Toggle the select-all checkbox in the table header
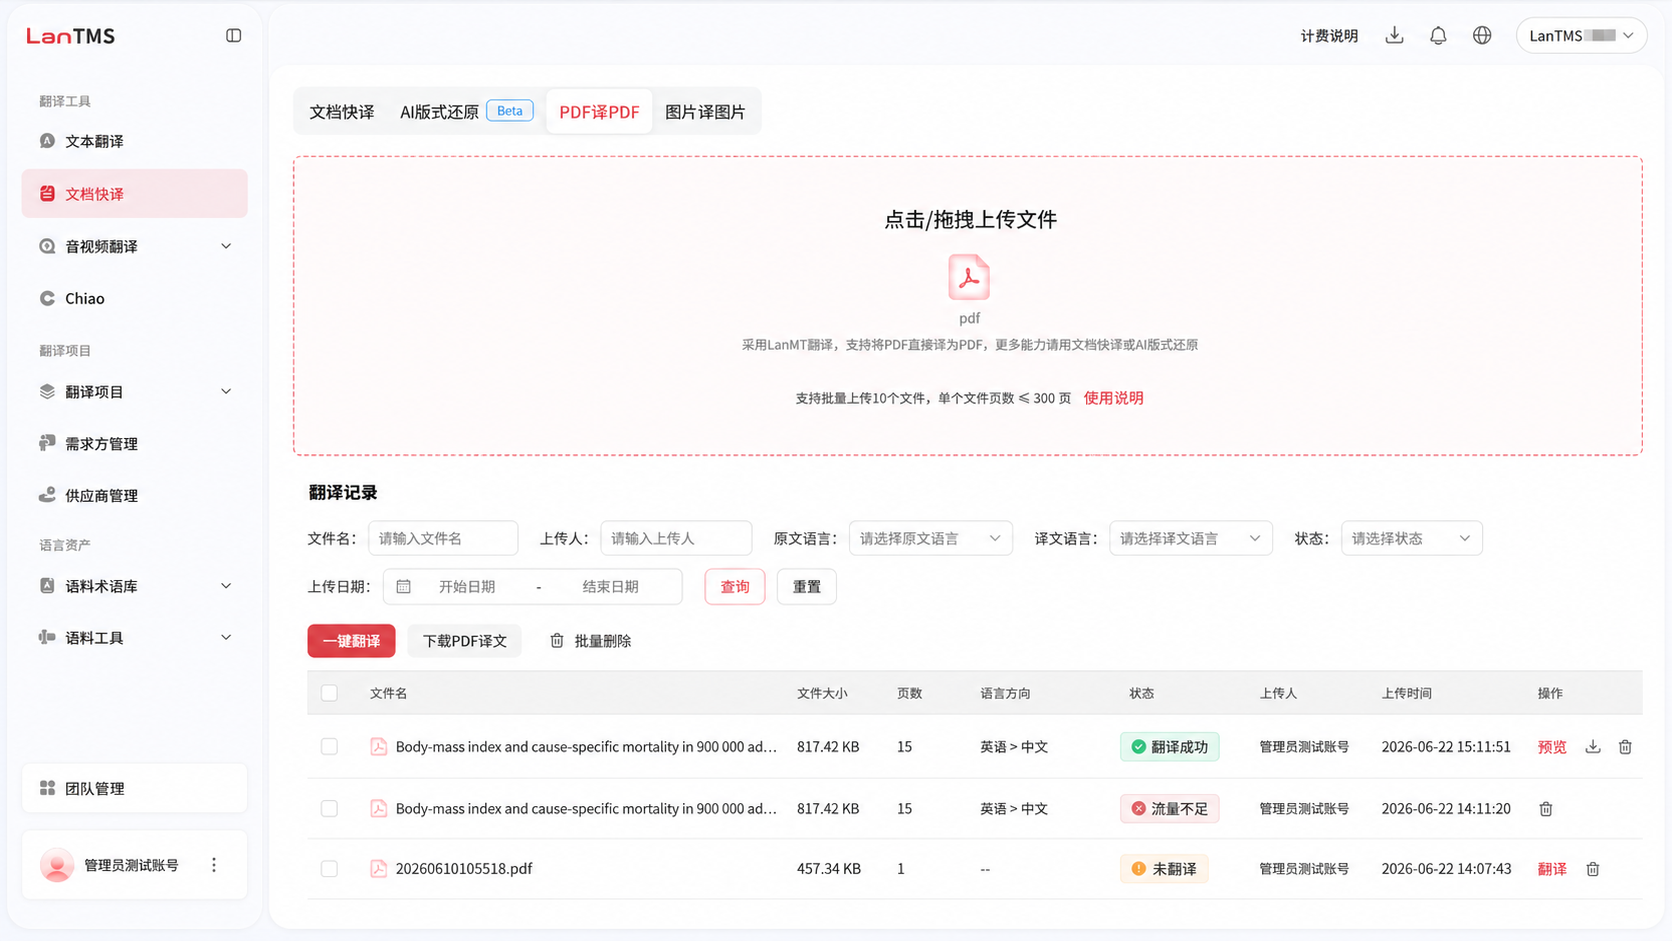1672x941 pixels. pyautogui.click(x=329, y=693)
